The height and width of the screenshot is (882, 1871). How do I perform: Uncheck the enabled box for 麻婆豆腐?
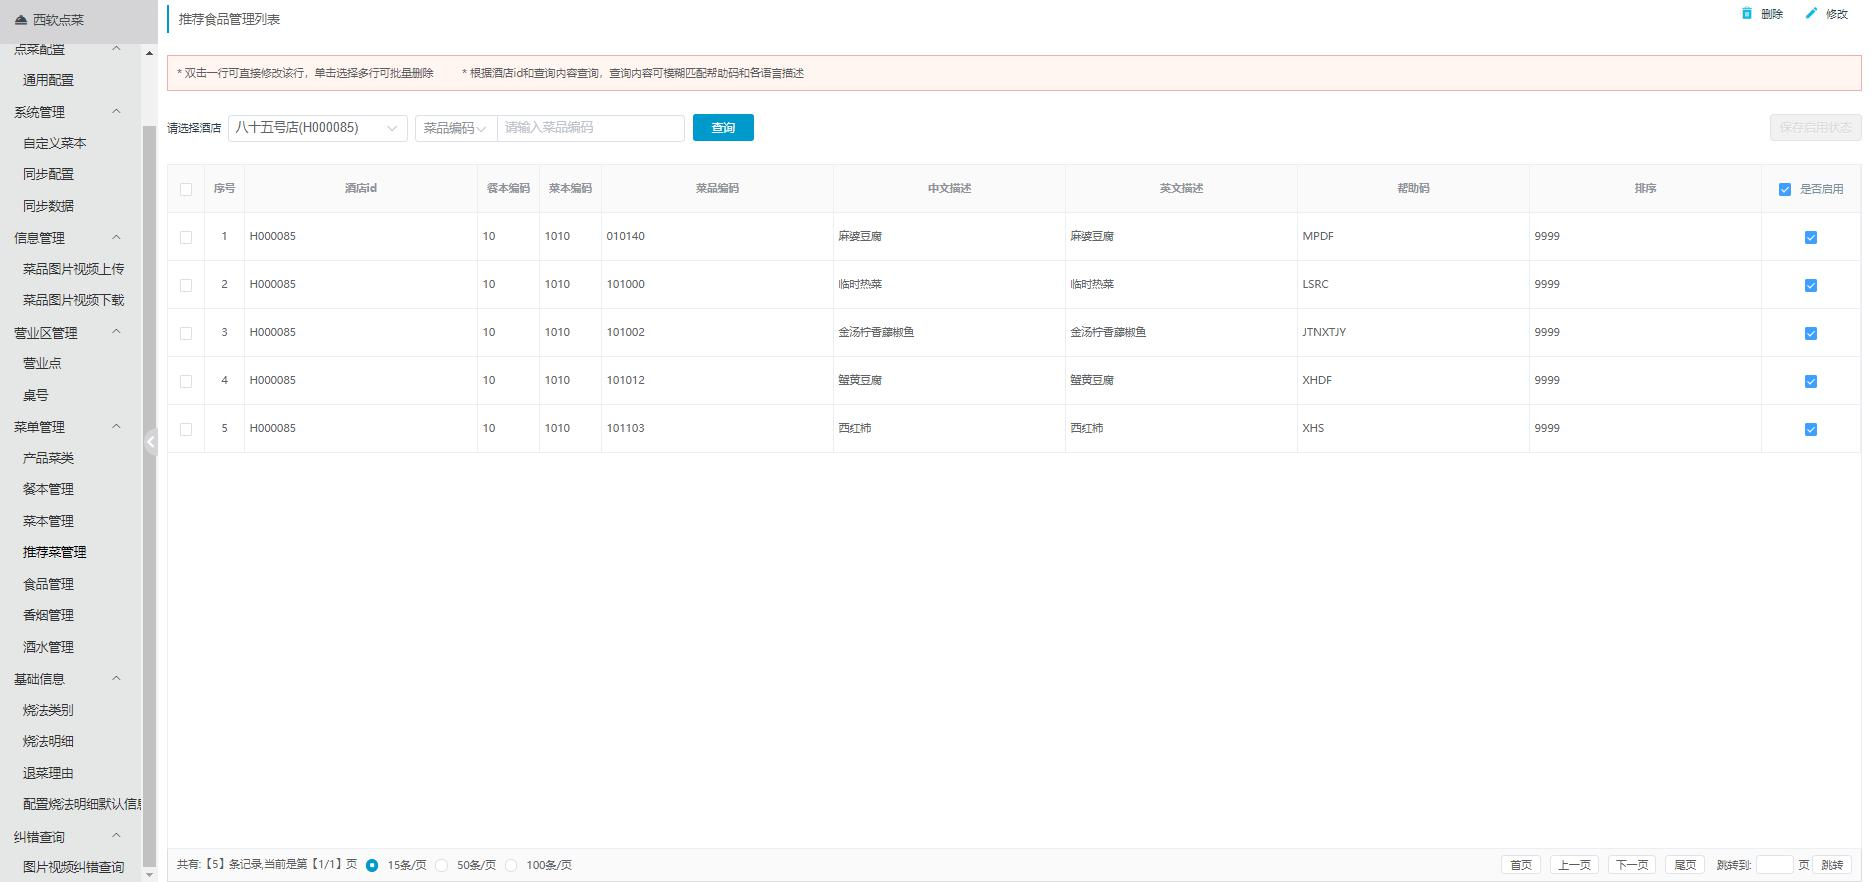1810,237
